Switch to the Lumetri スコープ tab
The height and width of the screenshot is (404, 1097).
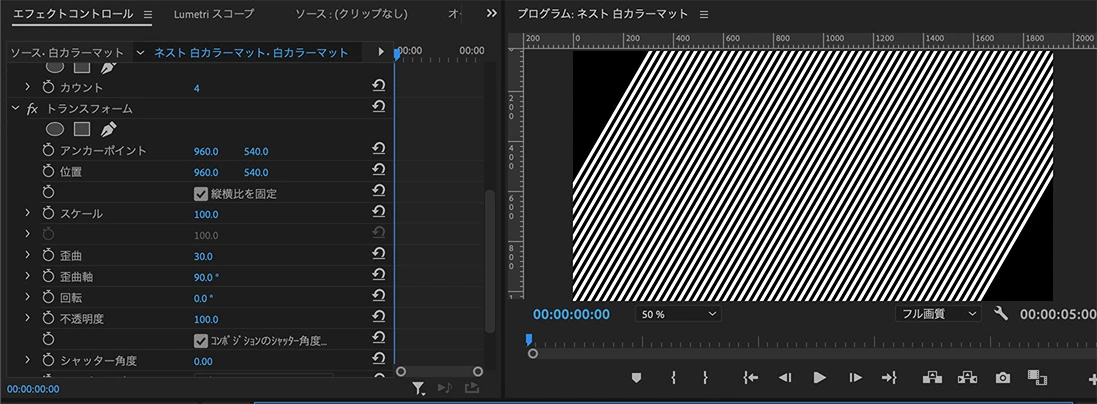coord(214,14)
